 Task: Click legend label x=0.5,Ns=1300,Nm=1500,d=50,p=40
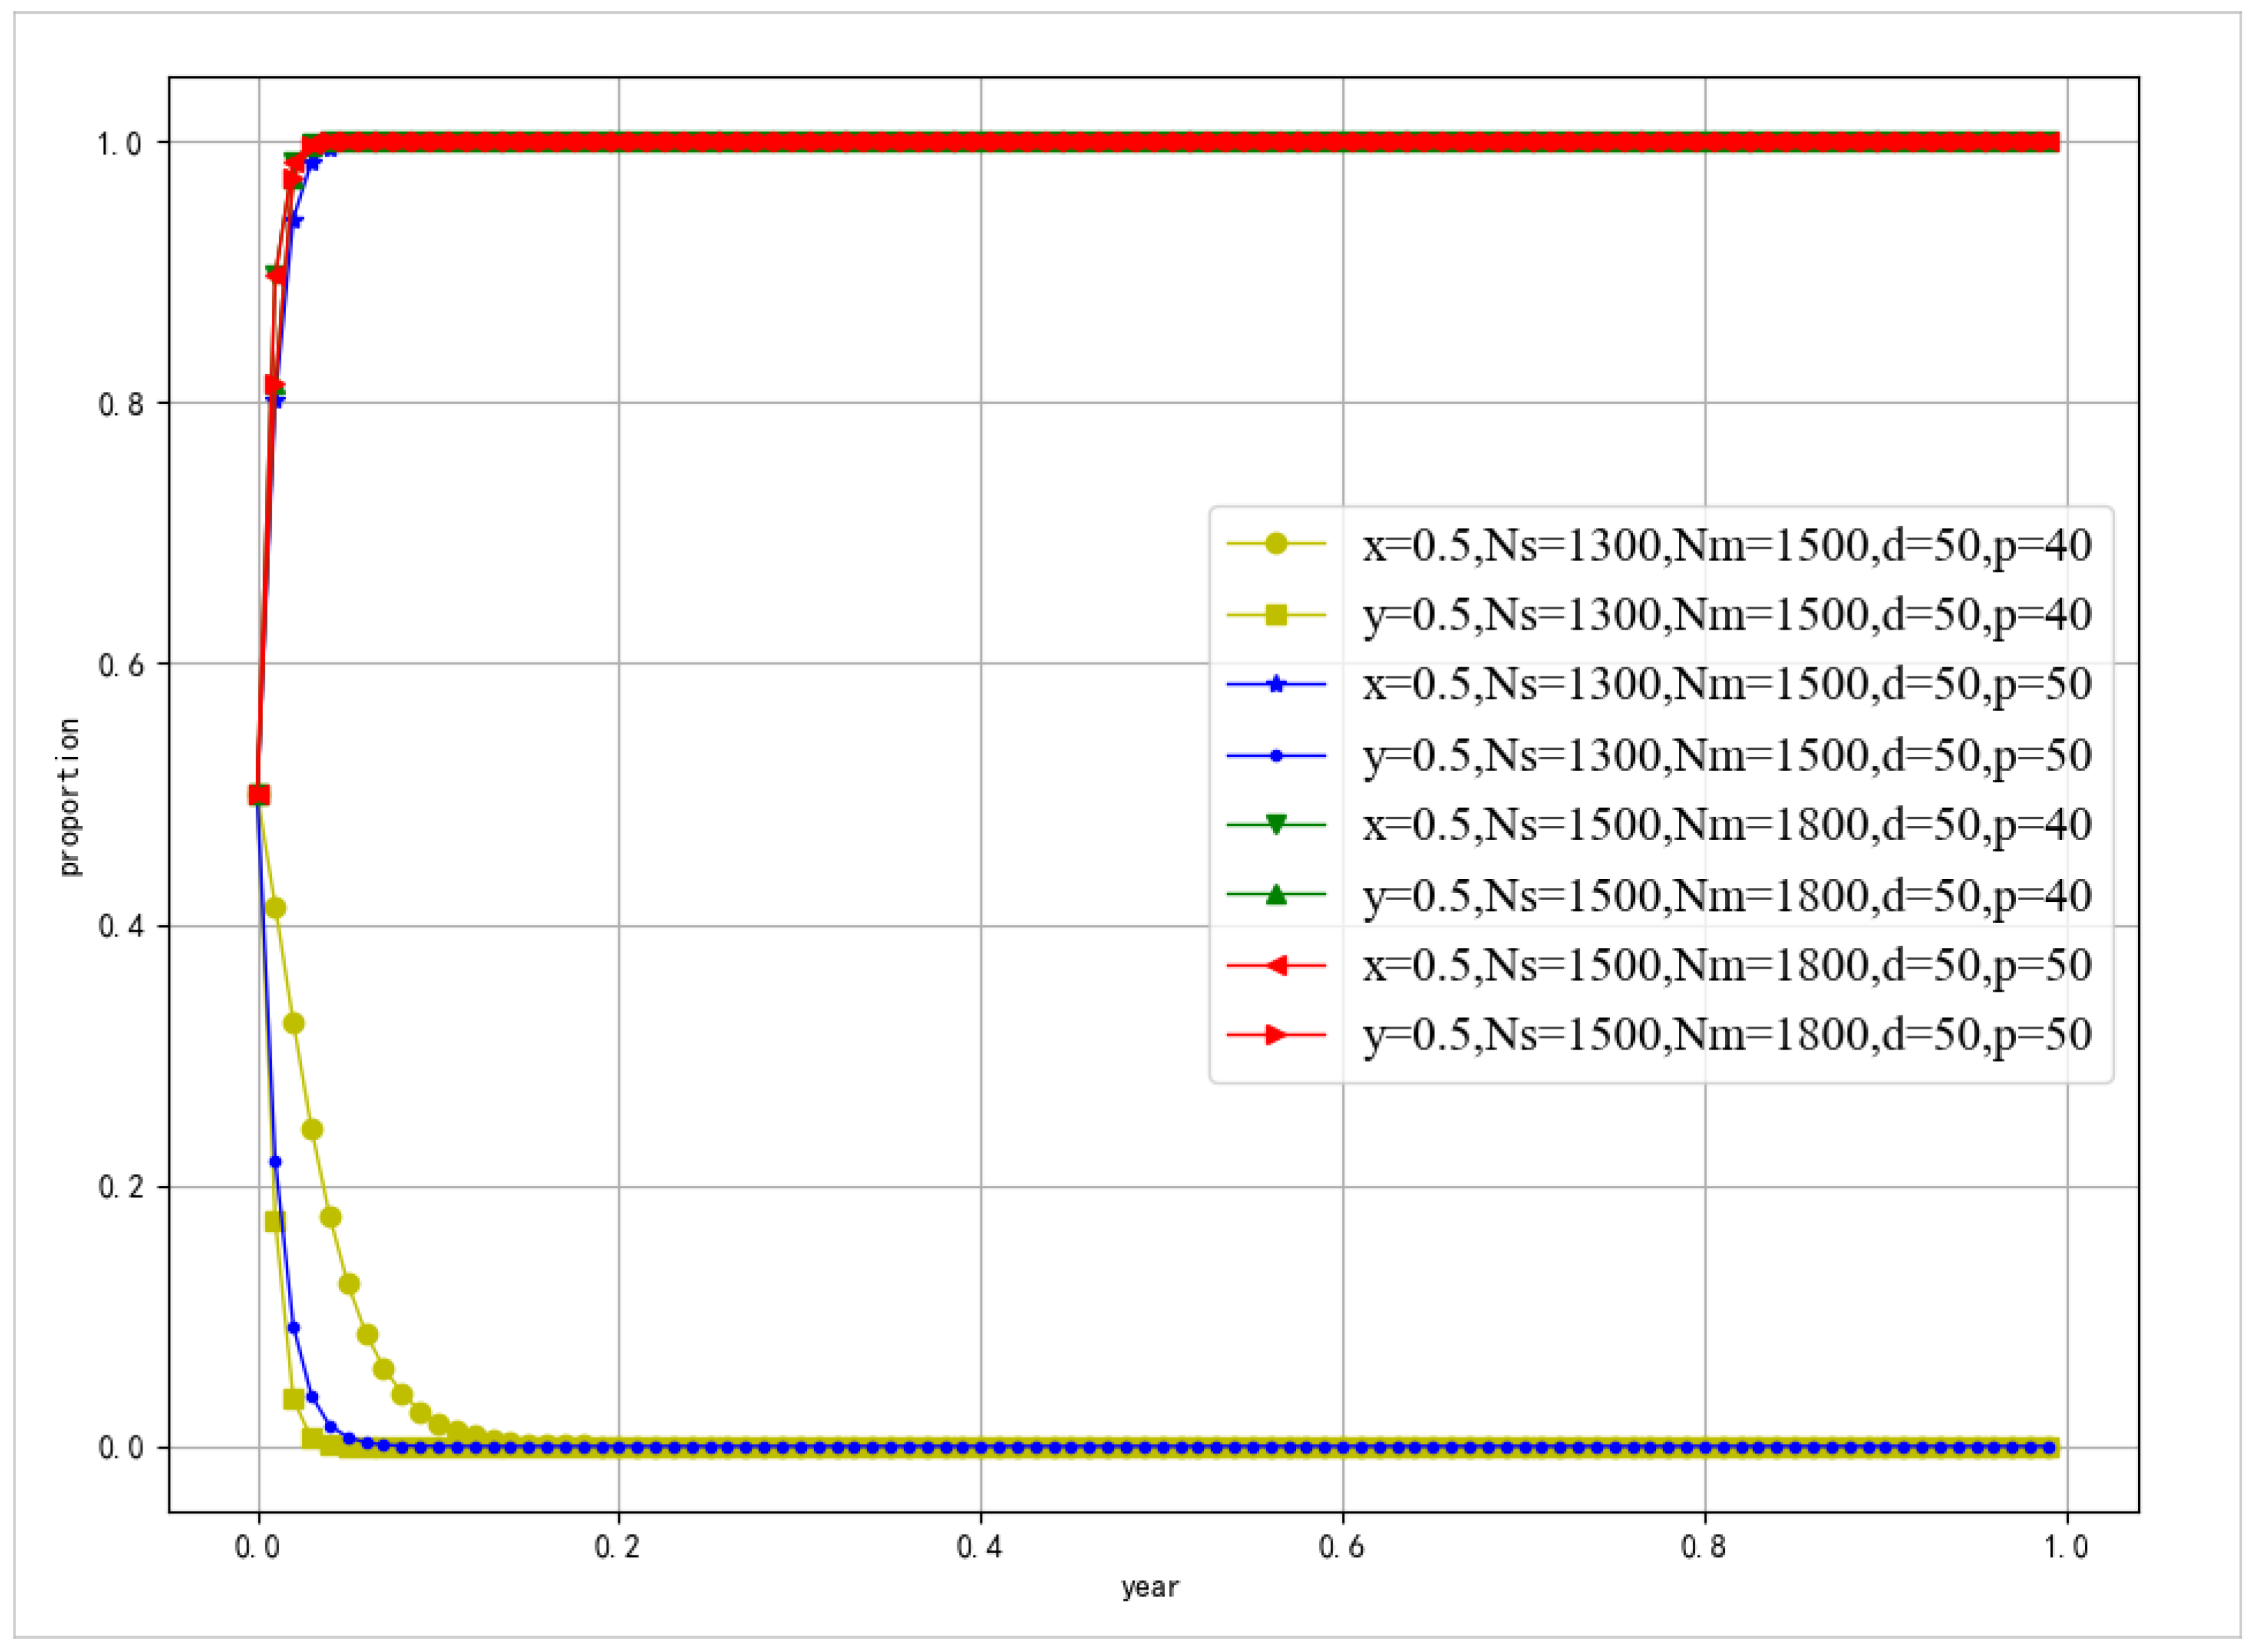[x=1727, y=546]
